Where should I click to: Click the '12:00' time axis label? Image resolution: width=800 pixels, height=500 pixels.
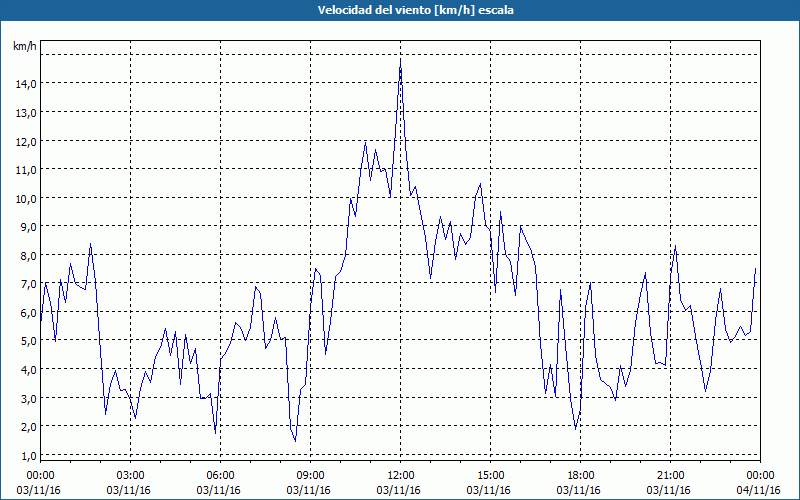(x=400, y=476)
